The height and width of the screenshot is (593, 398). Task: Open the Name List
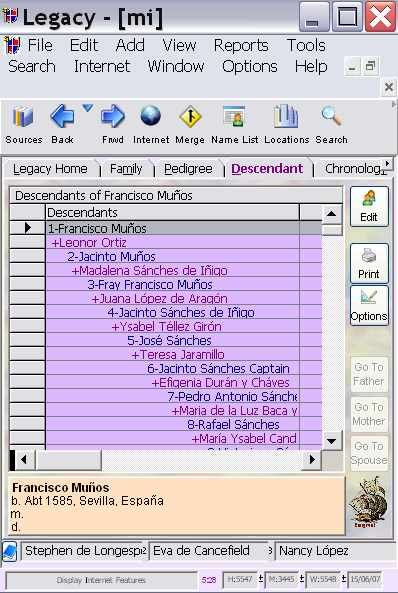pos(235,125)
